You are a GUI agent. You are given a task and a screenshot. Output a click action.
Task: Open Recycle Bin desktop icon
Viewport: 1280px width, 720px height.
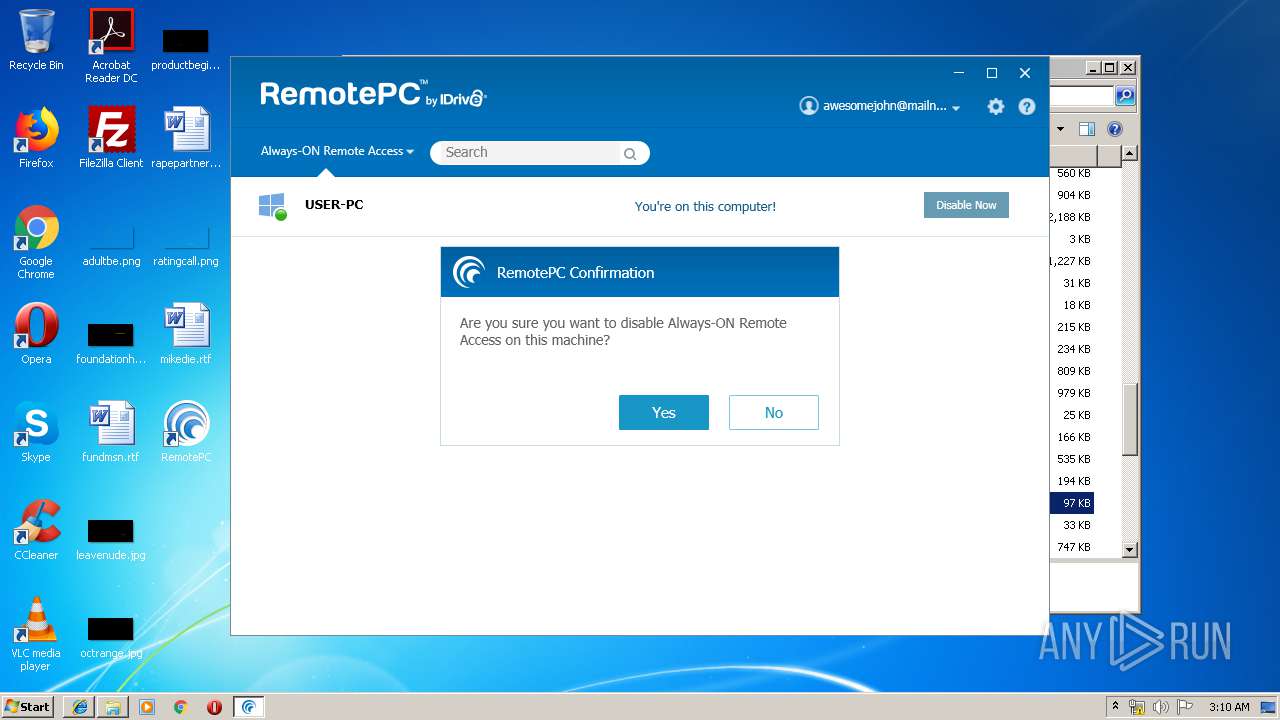(36, 41)
